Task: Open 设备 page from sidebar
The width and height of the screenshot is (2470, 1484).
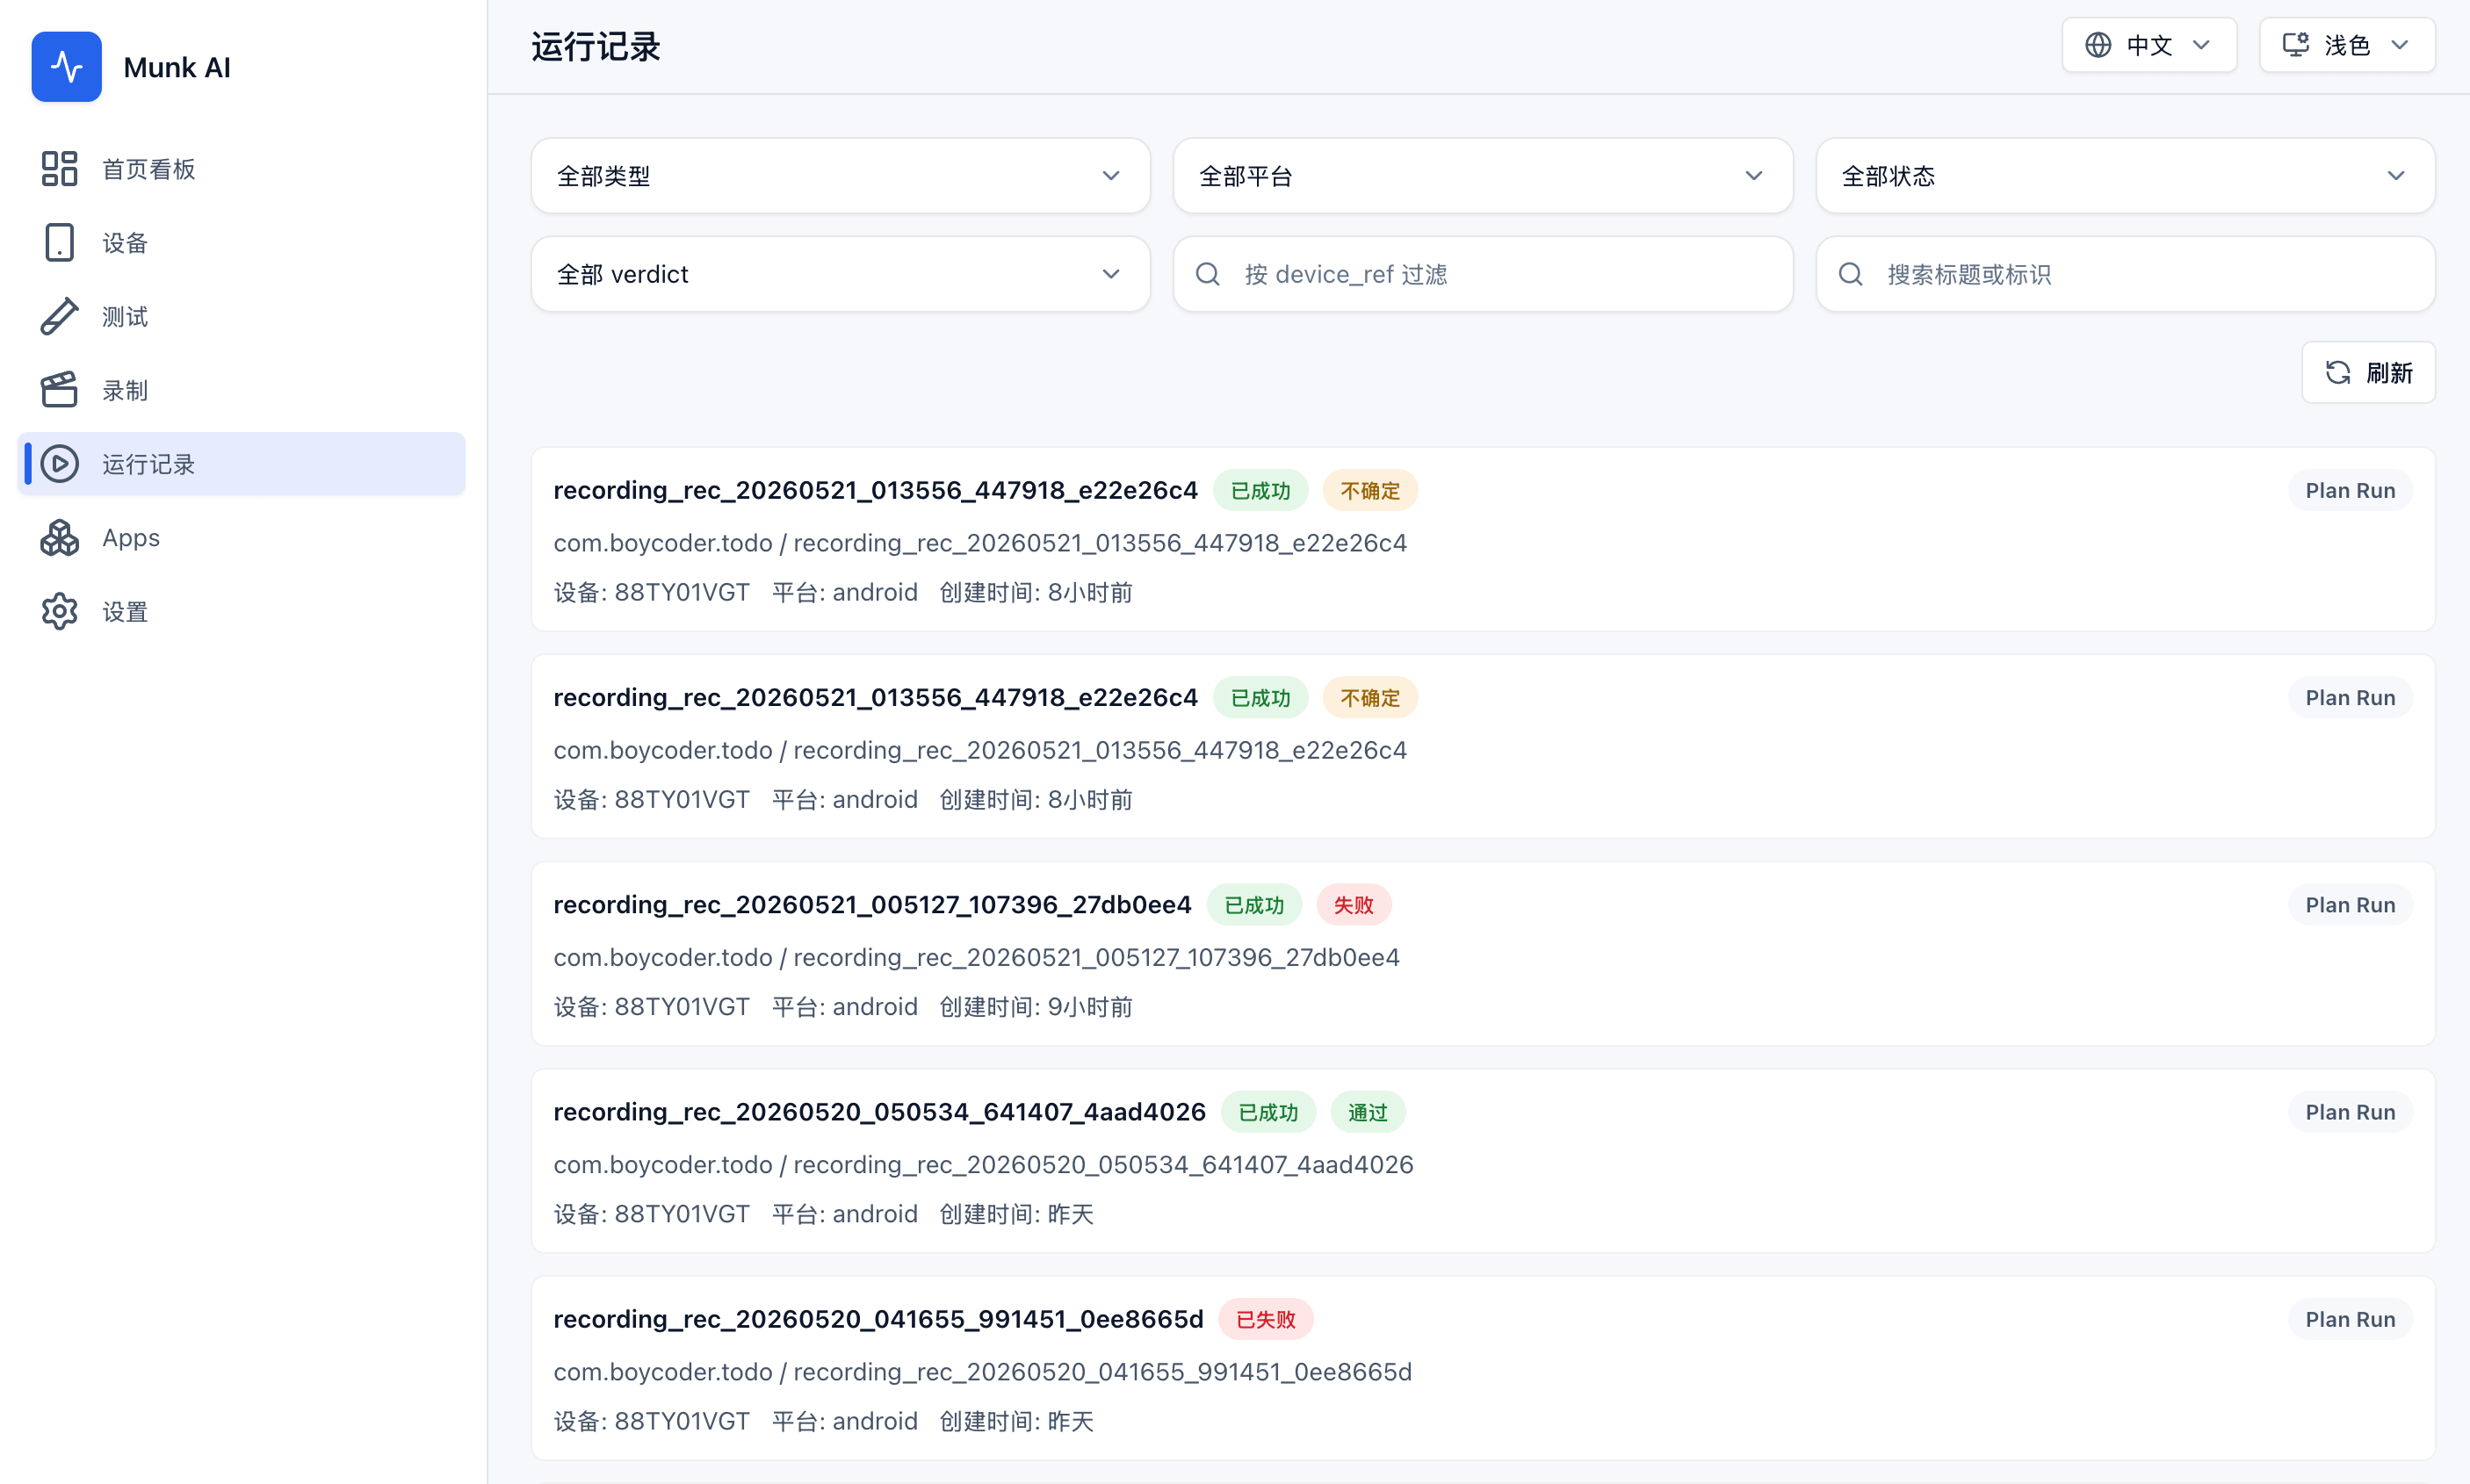Action: point(242,243)
